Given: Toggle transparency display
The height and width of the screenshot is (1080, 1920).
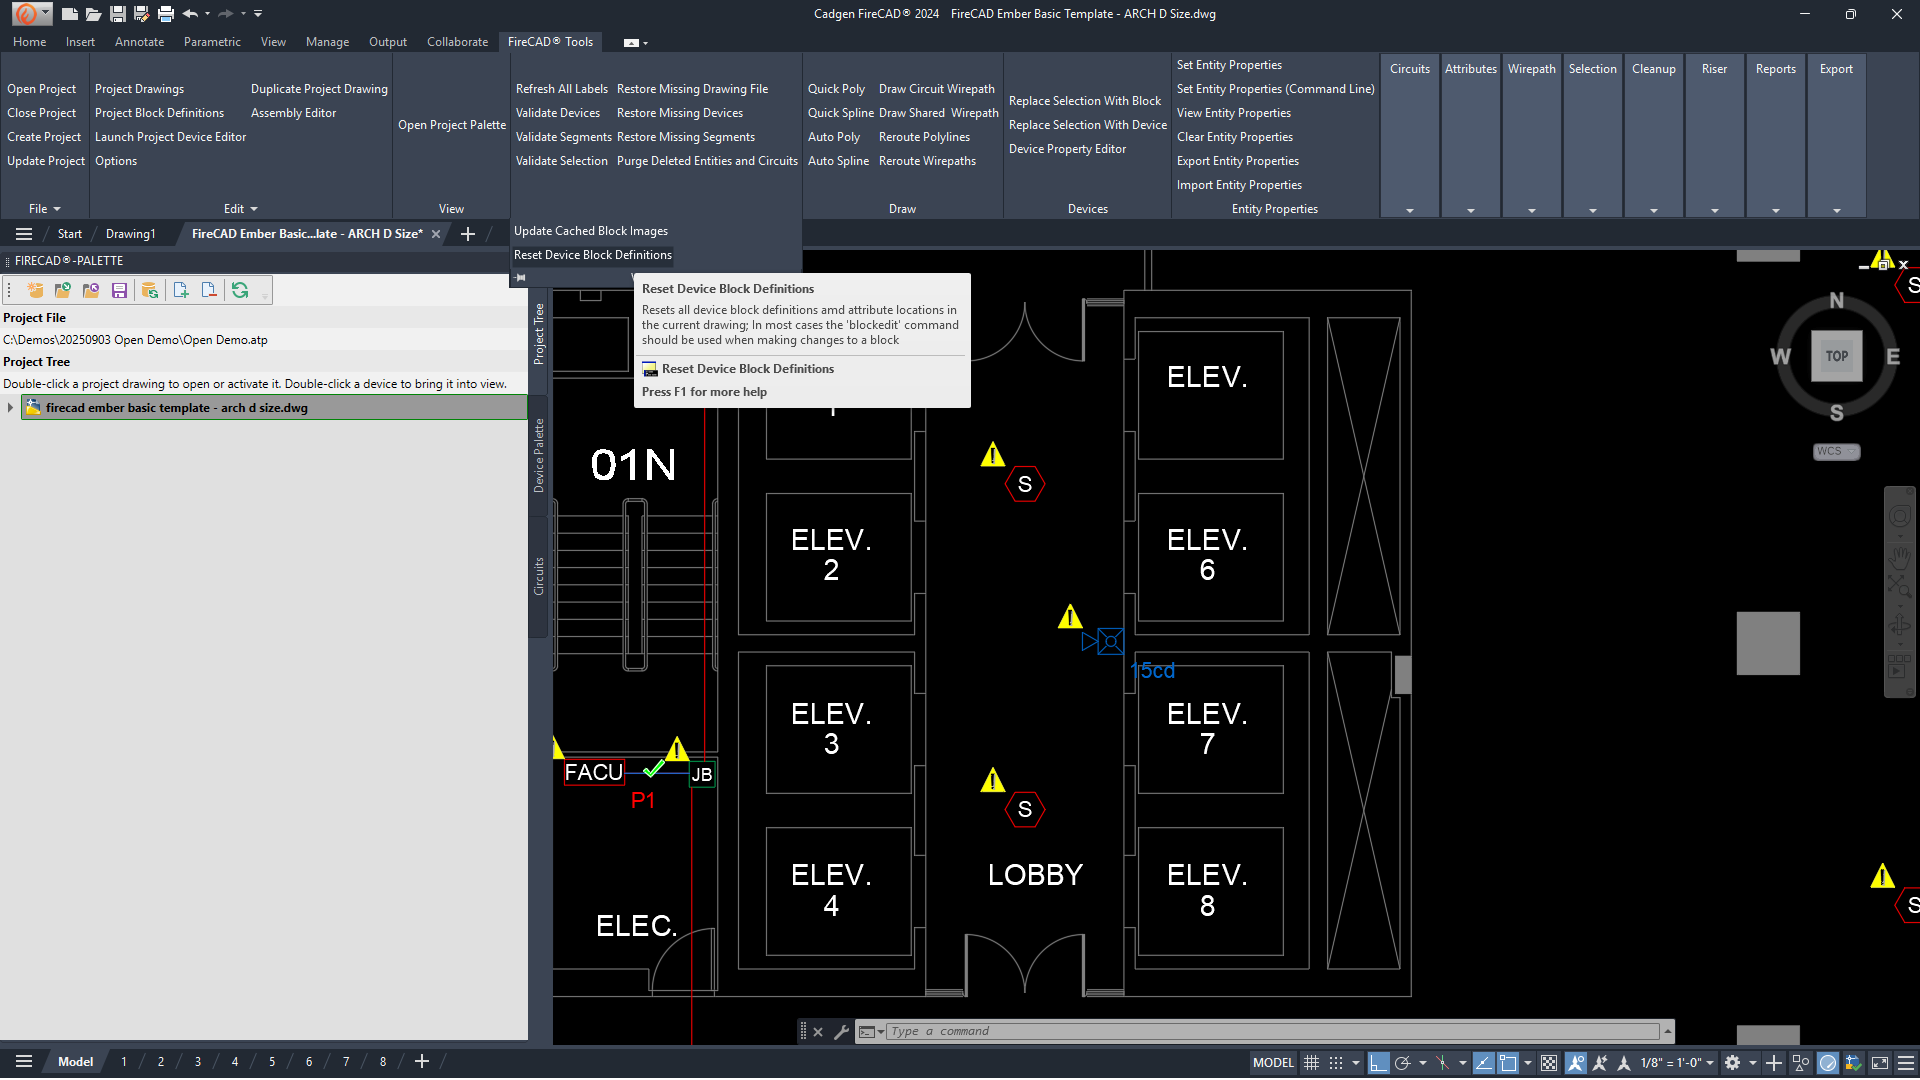Looking at the screenshot, I should coord(1549,1063).
